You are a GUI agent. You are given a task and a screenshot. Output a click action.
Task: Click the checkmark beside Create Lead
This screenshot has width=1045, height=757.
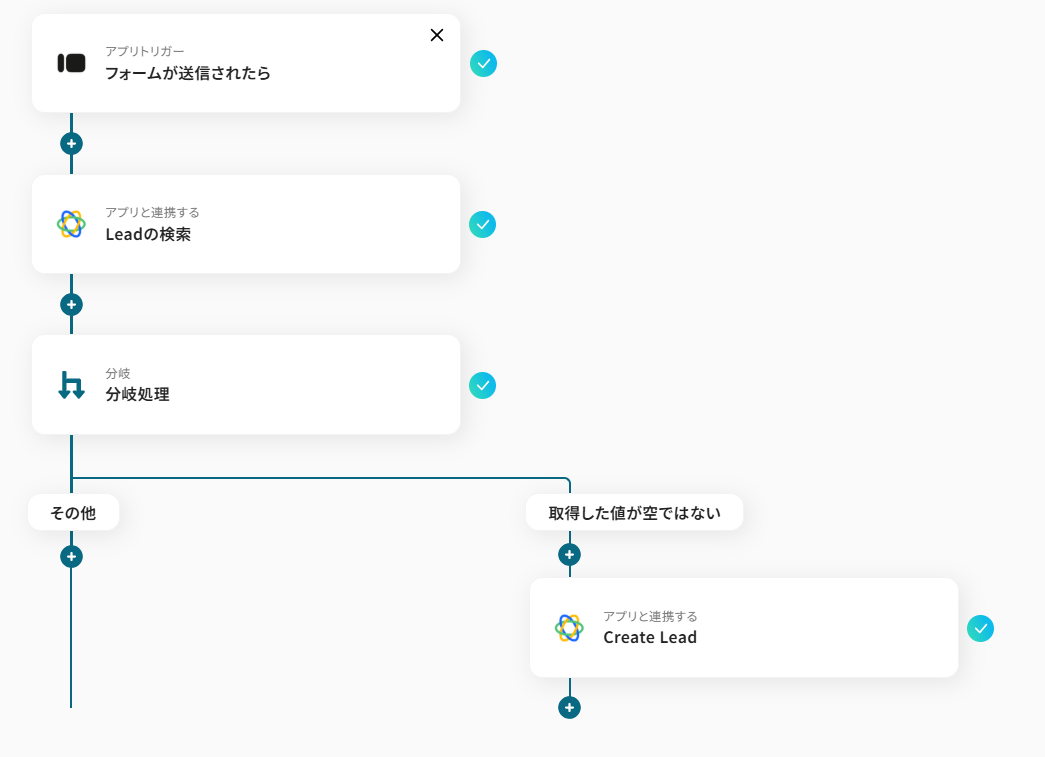(980, 628)
